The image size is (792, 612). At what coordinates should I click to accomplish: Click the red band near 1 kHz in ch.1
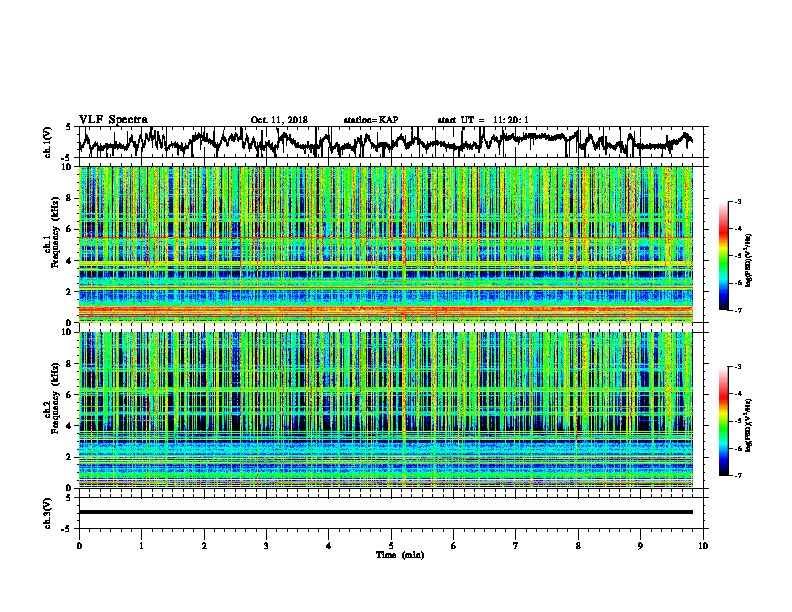[x=386, y=309]
